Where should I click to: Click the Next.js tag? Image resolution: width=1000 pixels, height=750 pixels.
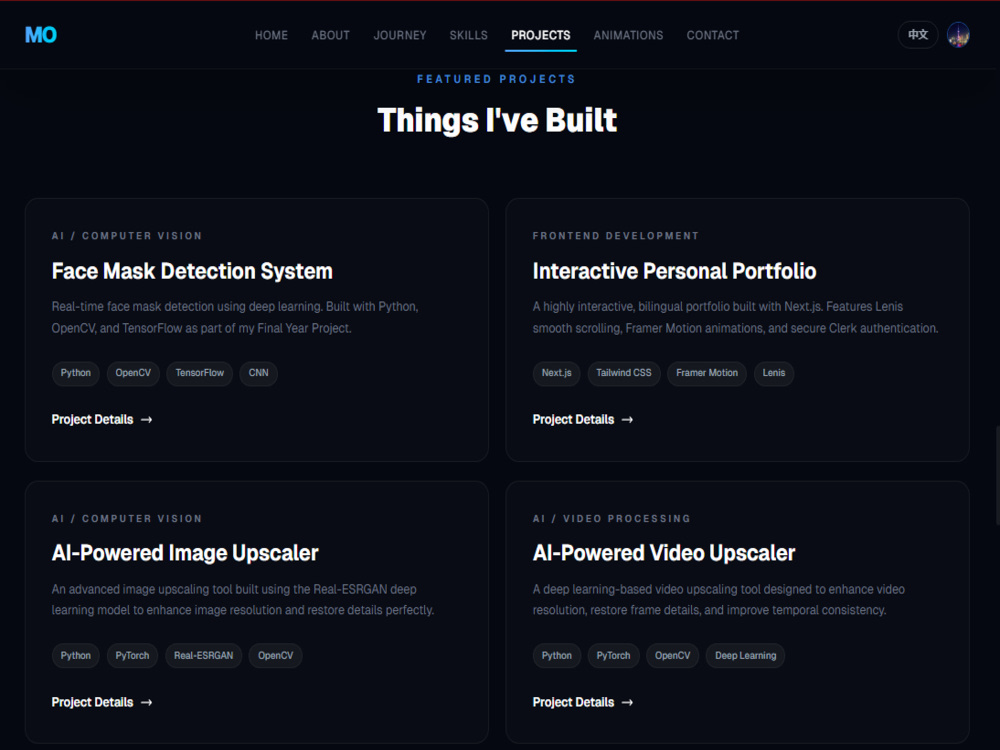click(557, 373)
